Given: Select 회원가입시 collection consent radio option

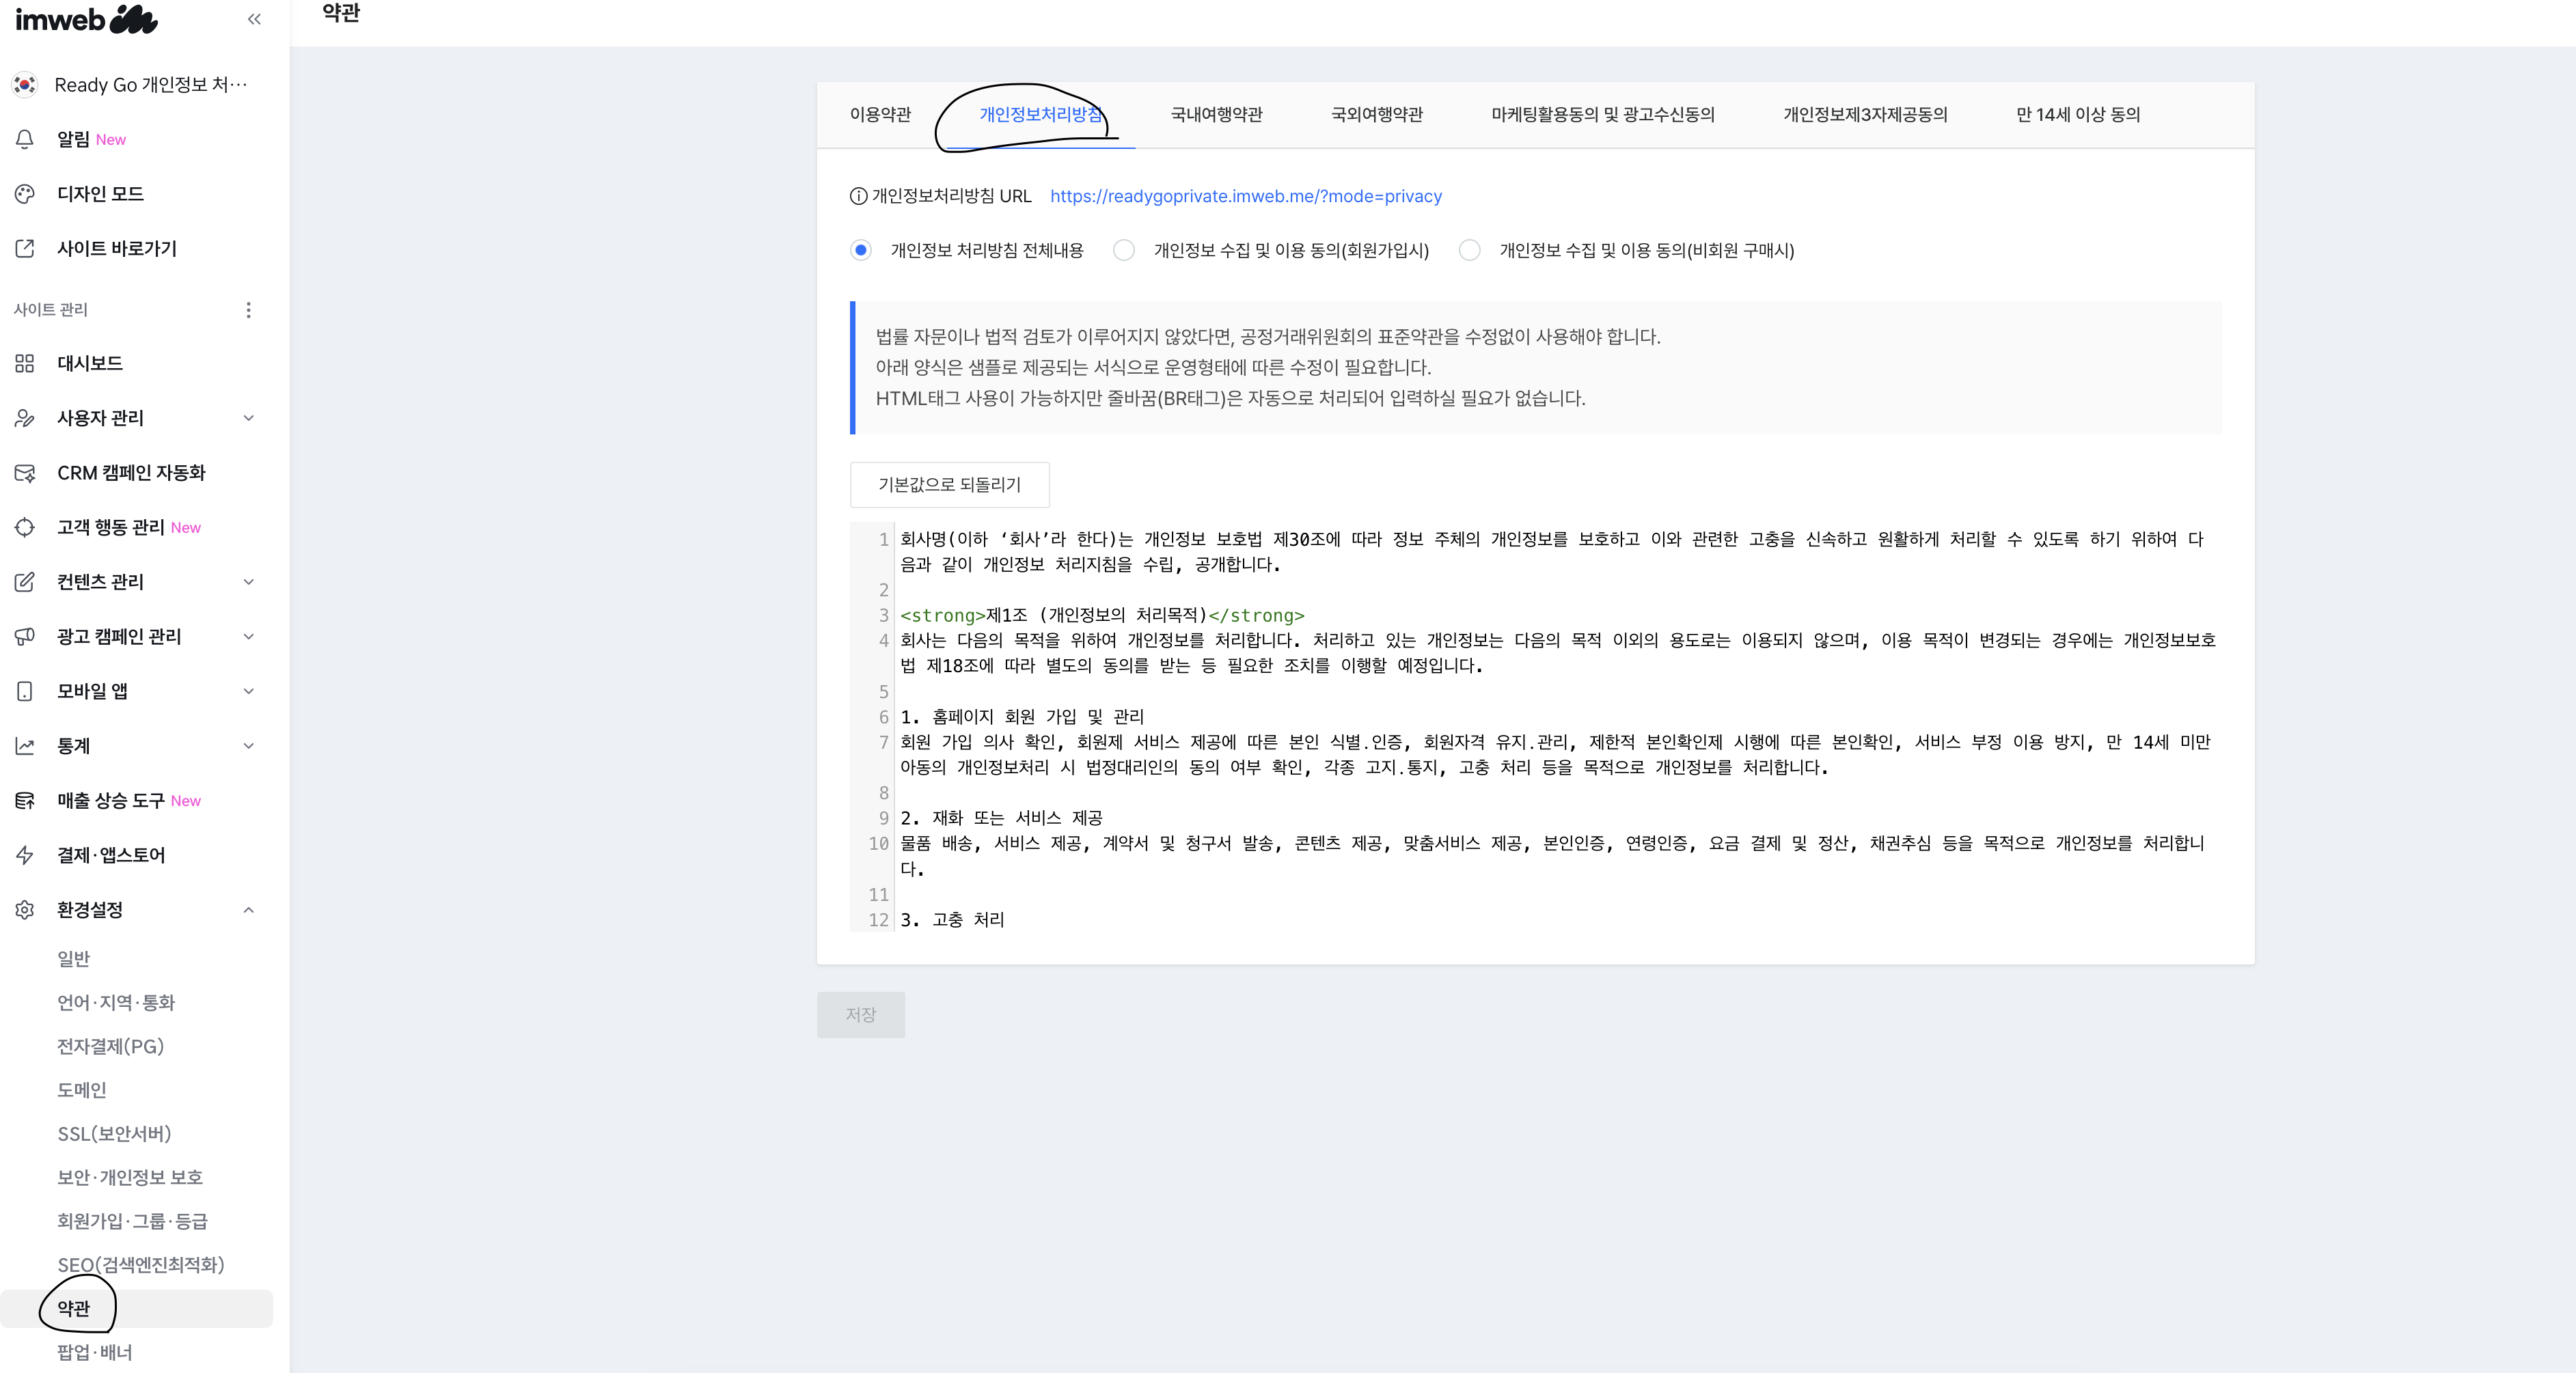Looking at the screenshot, I should pyautogui.click(x=1124, y=250).
